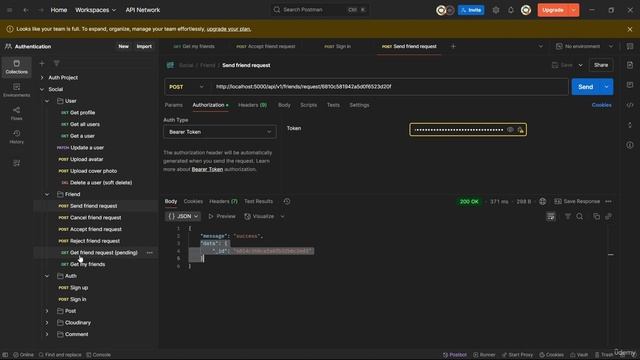
Task: Open the Send button dropdown arrow
Action: (607, 87)
